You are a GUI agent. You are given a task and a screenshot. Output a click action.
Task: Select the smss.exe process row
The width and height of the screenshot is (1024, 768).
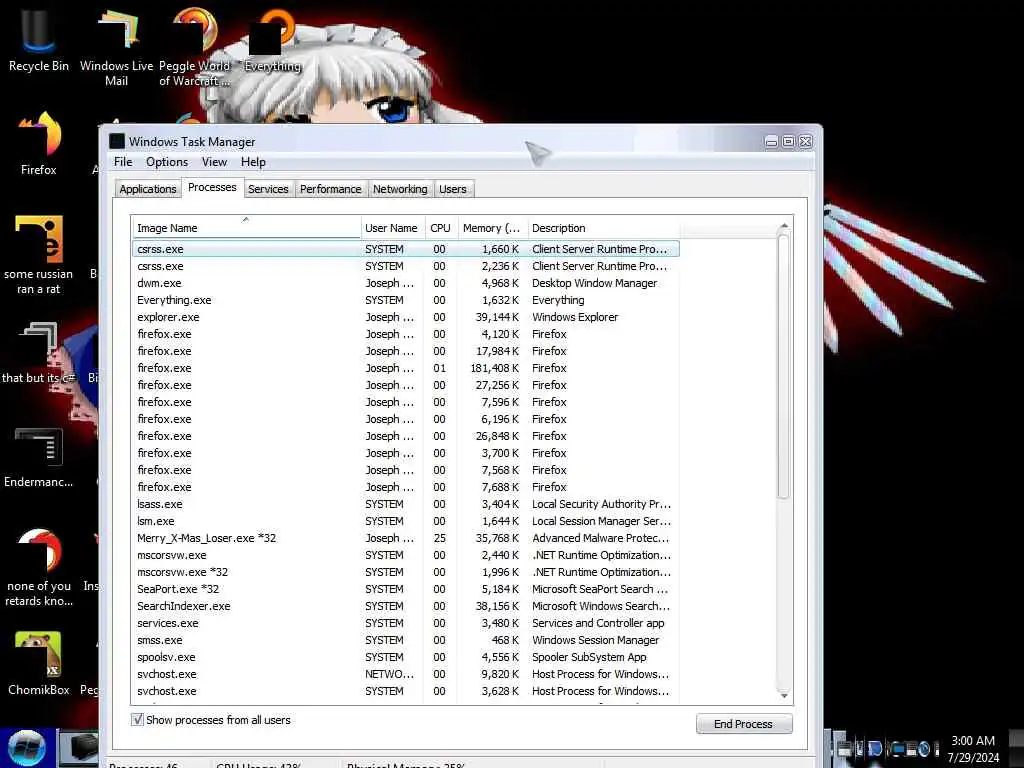[406, 639]
